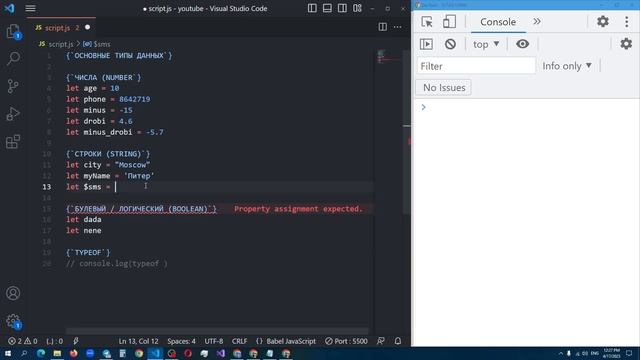Toggle the secondary side bar layout icon

point(342,8)
